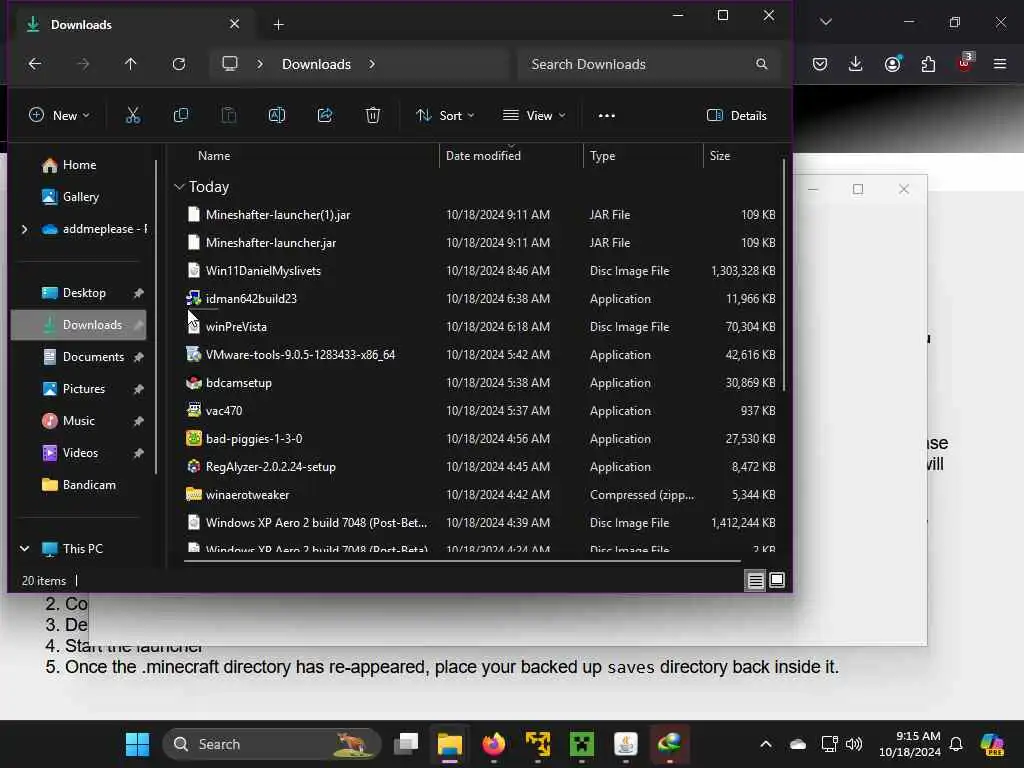Open the Firefox account icon
Image resolution: width=1024 pixels, height=768 pixels.
click(x=892, y=63)
